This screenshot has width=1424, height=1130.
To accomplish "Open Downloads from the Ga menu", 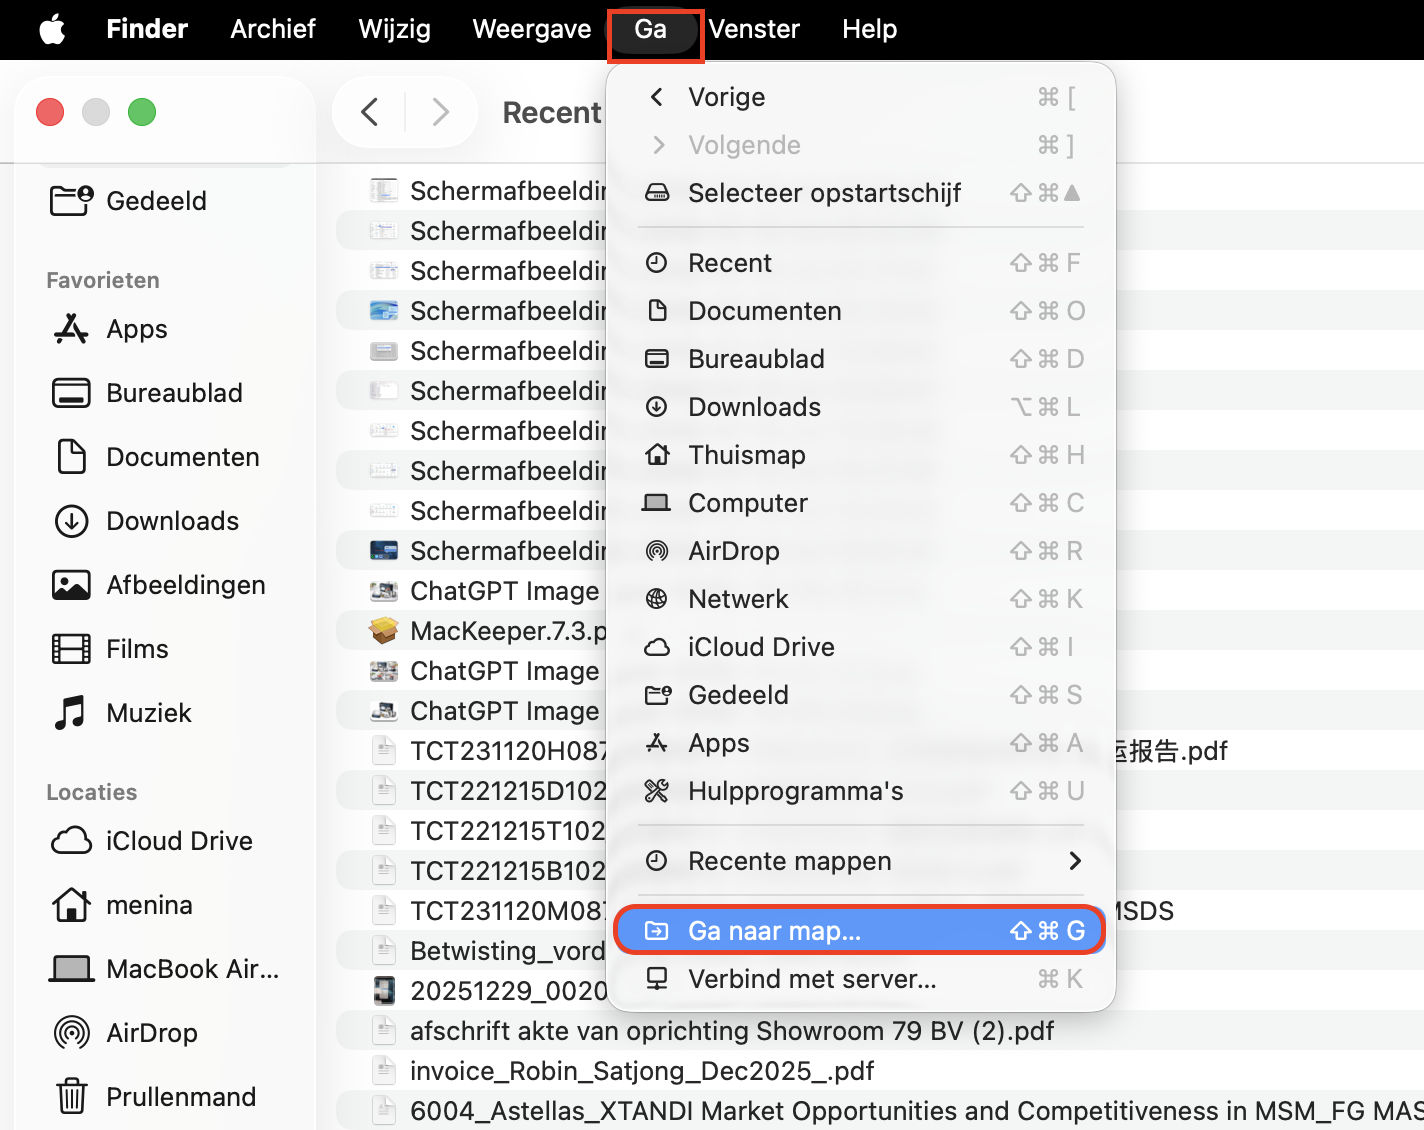I will (753, 407).
